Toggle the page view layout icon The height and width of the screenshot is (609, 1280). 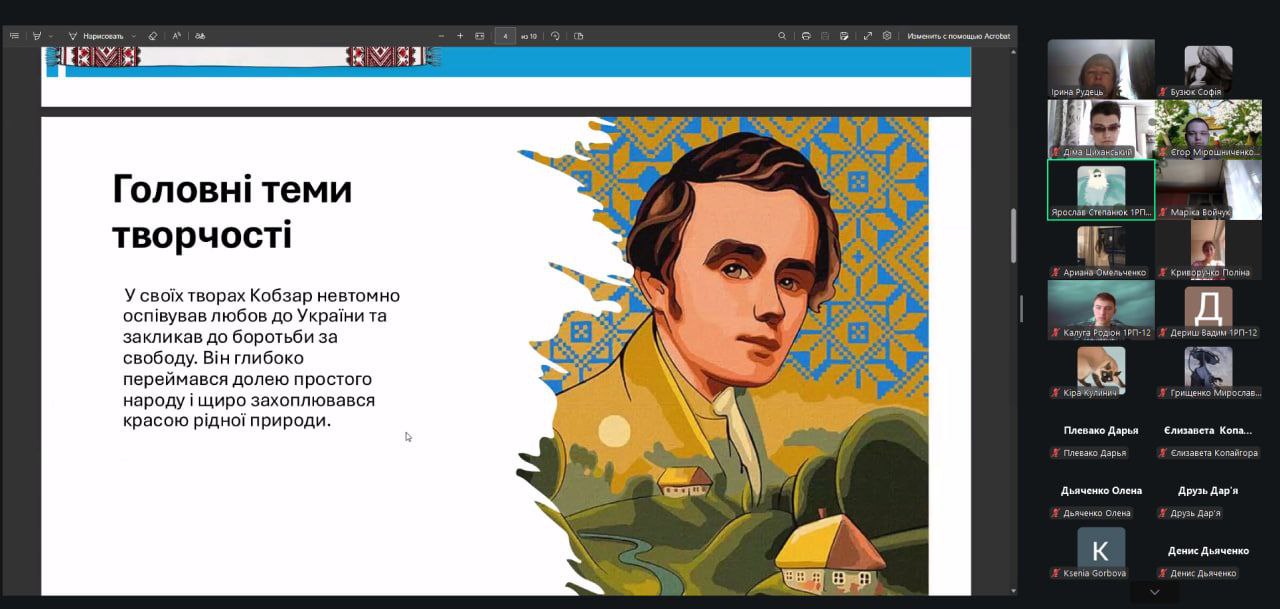pyautogui.click(x=578, y=36)
